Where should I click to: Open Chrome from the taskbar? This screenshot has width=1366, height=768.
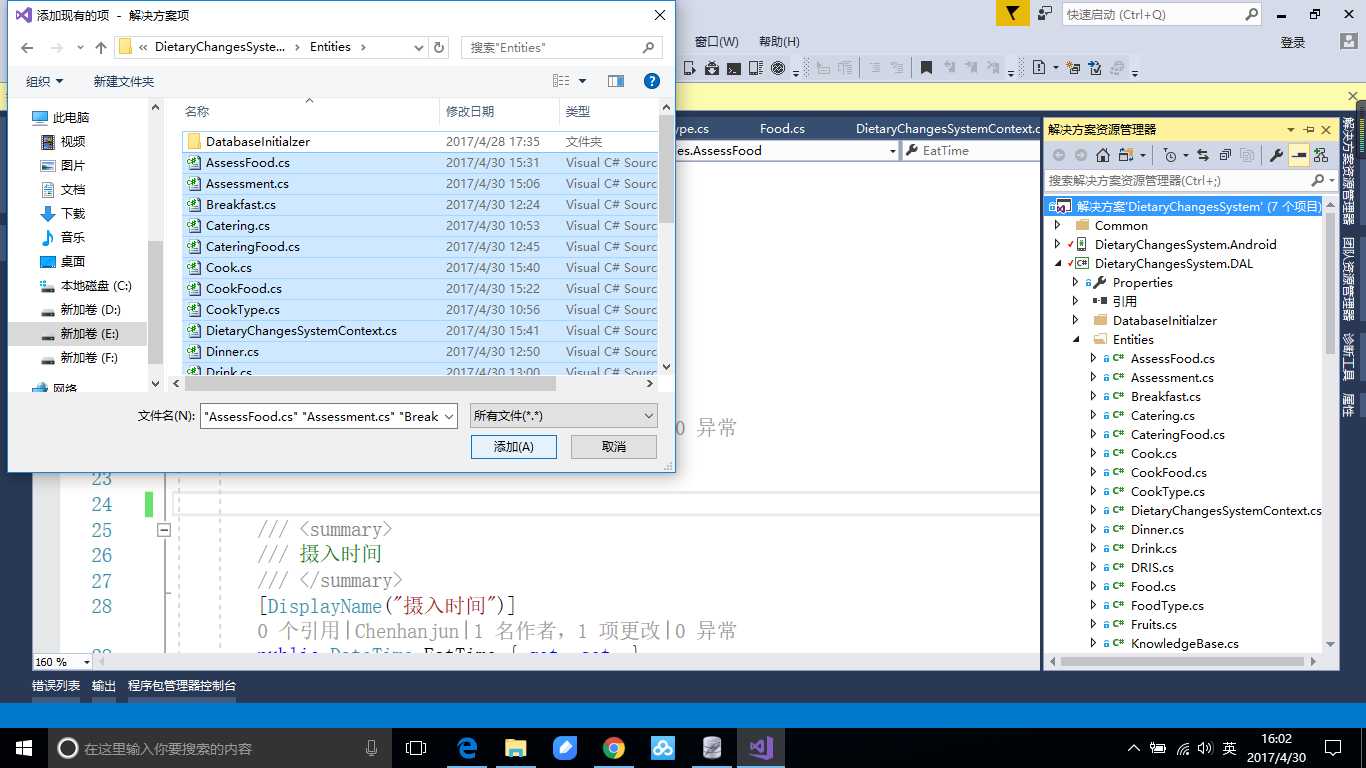(614, 748)
